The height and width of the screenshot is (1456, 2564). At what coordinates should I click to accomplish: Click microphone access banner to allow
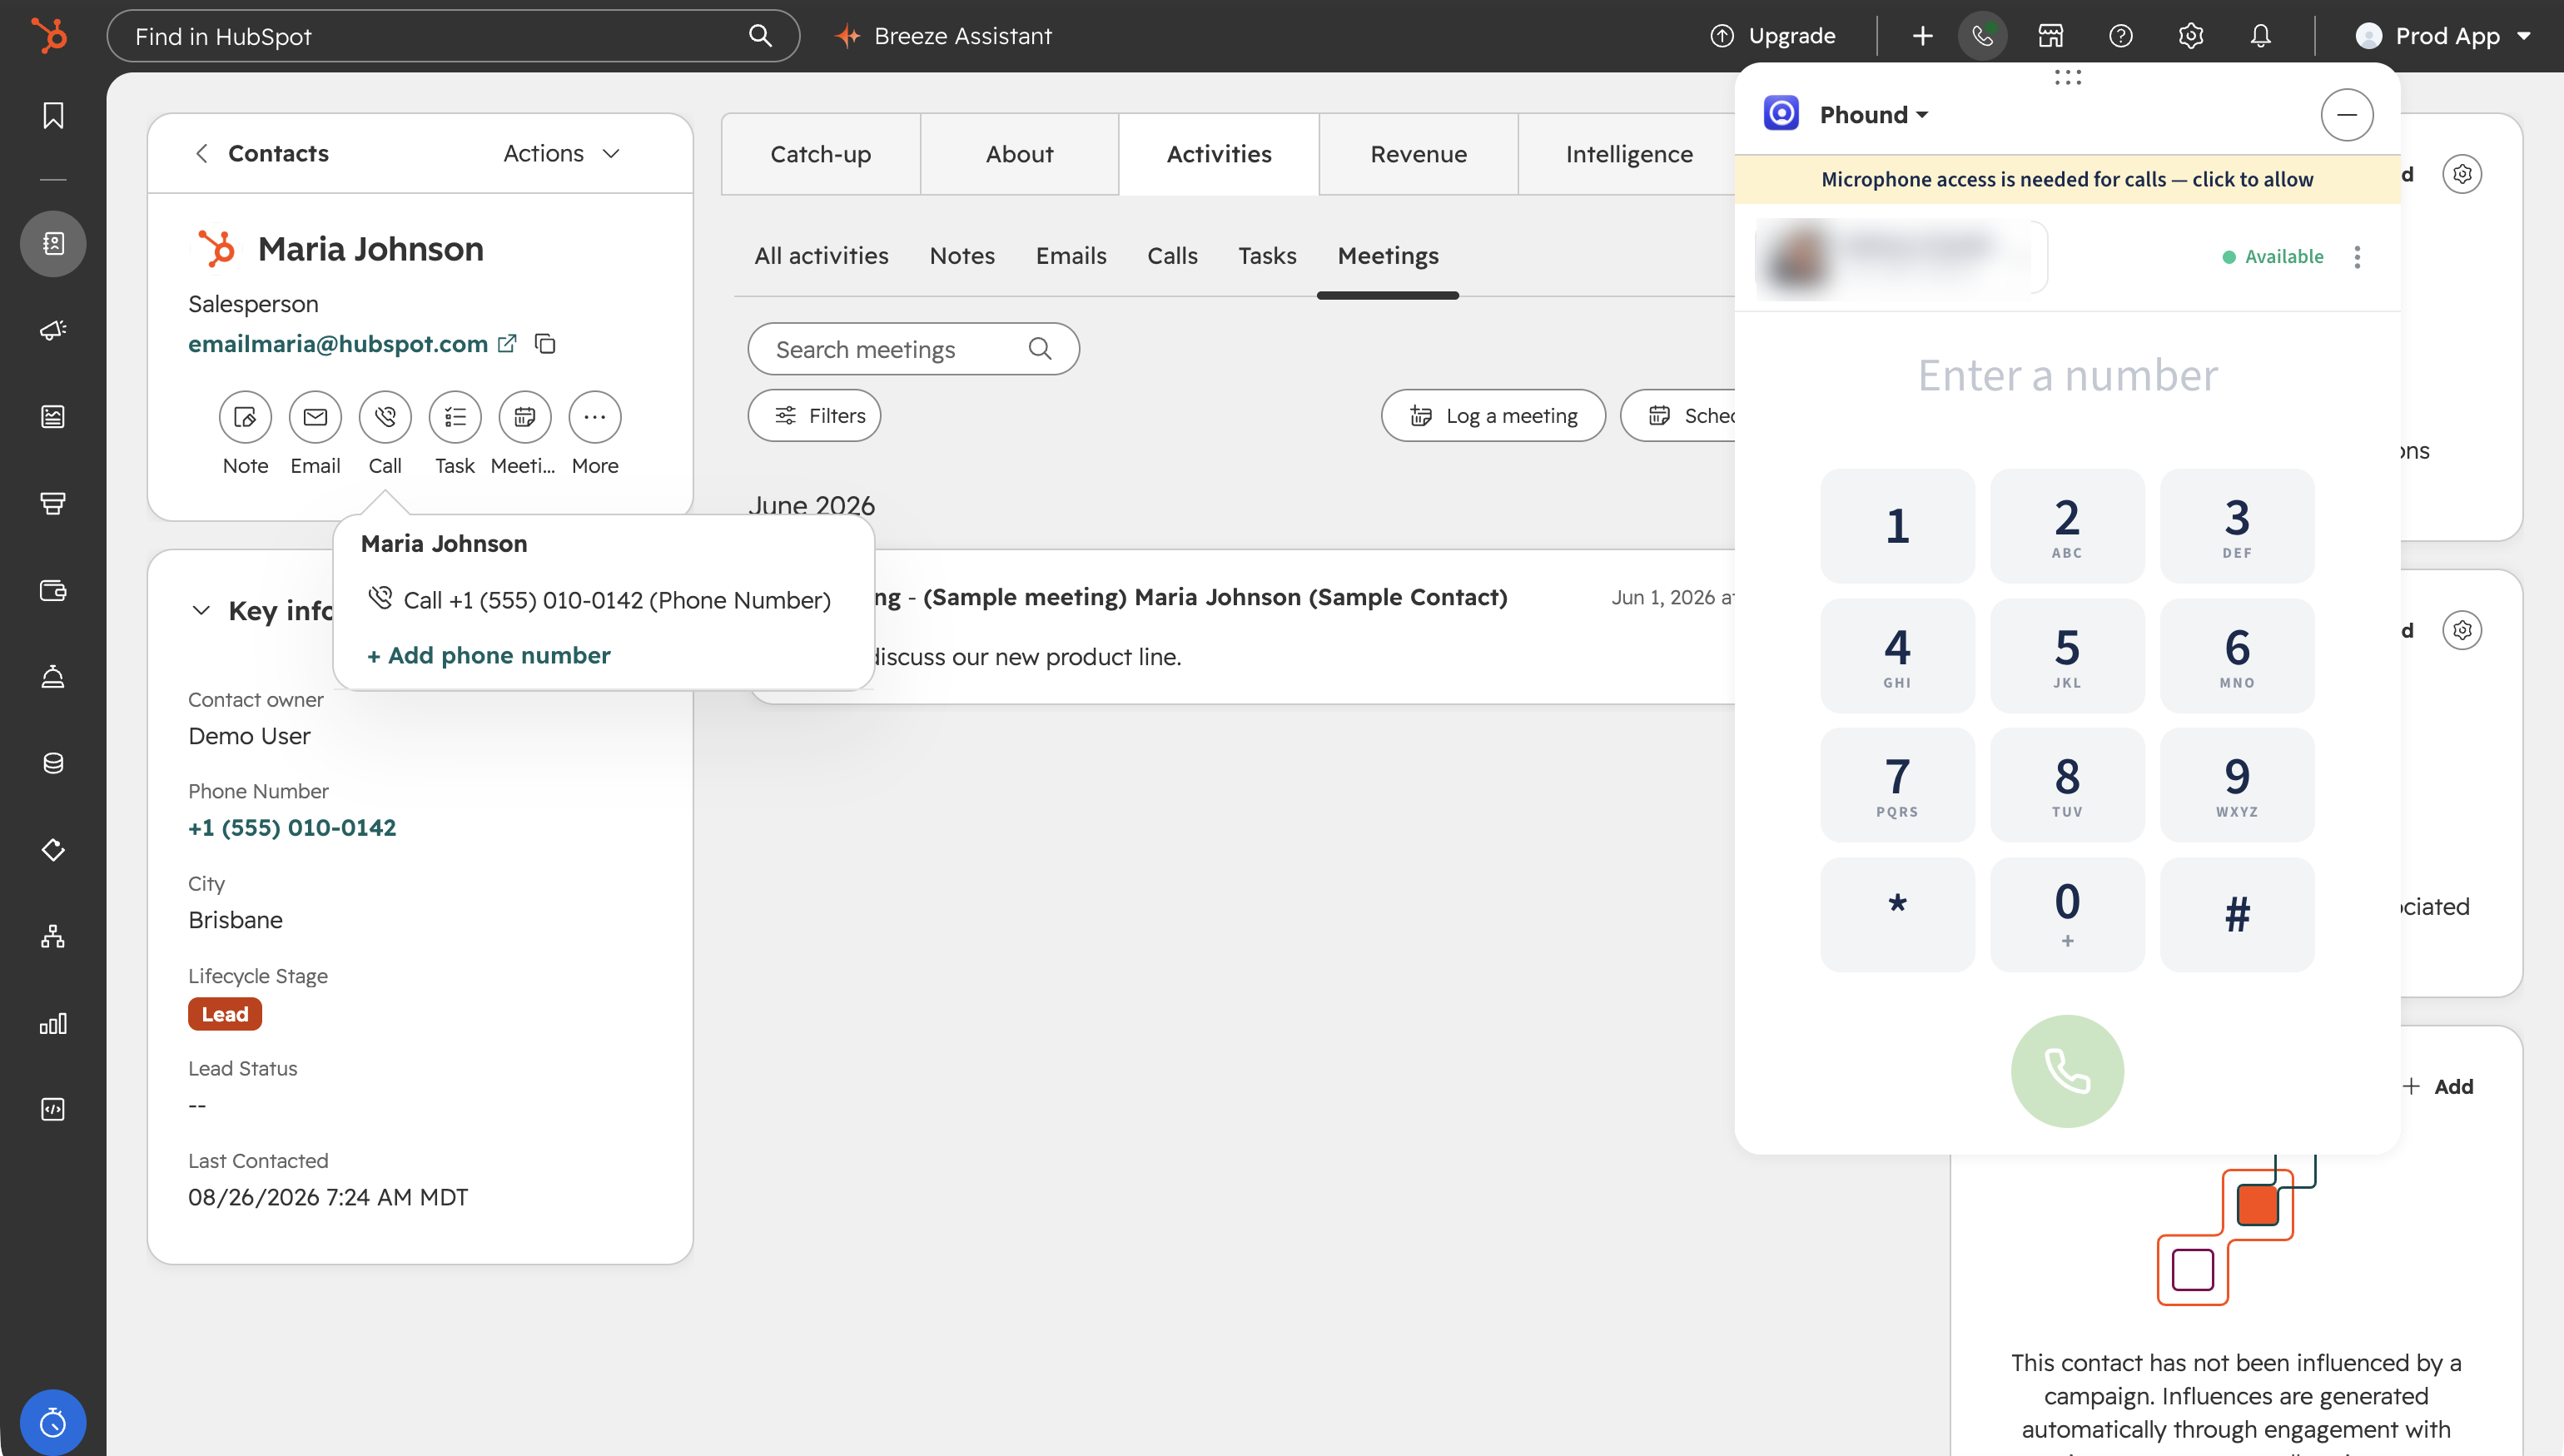[x=2067, y=180]
